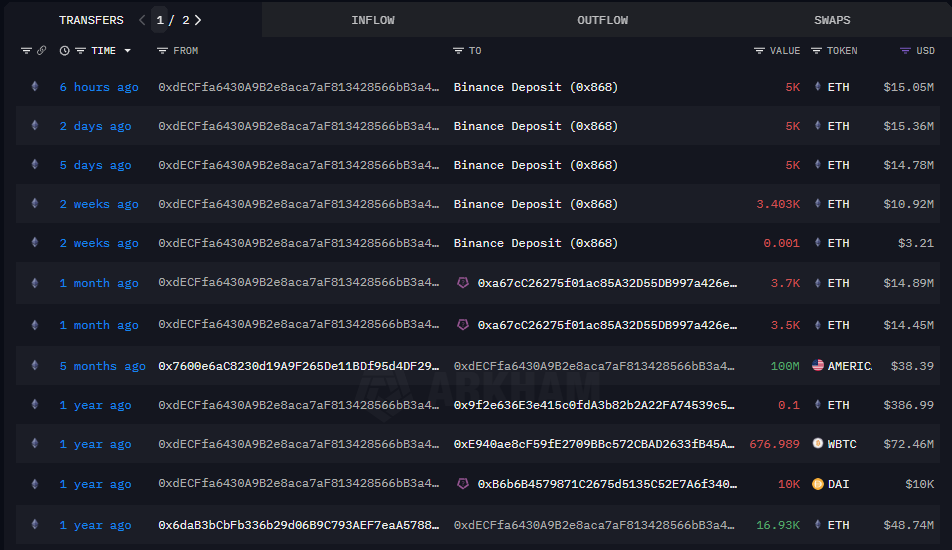Viewport: 952px width, 550px height.
Task: Select the TRANSFERS tab
Action: coord(91,20)
